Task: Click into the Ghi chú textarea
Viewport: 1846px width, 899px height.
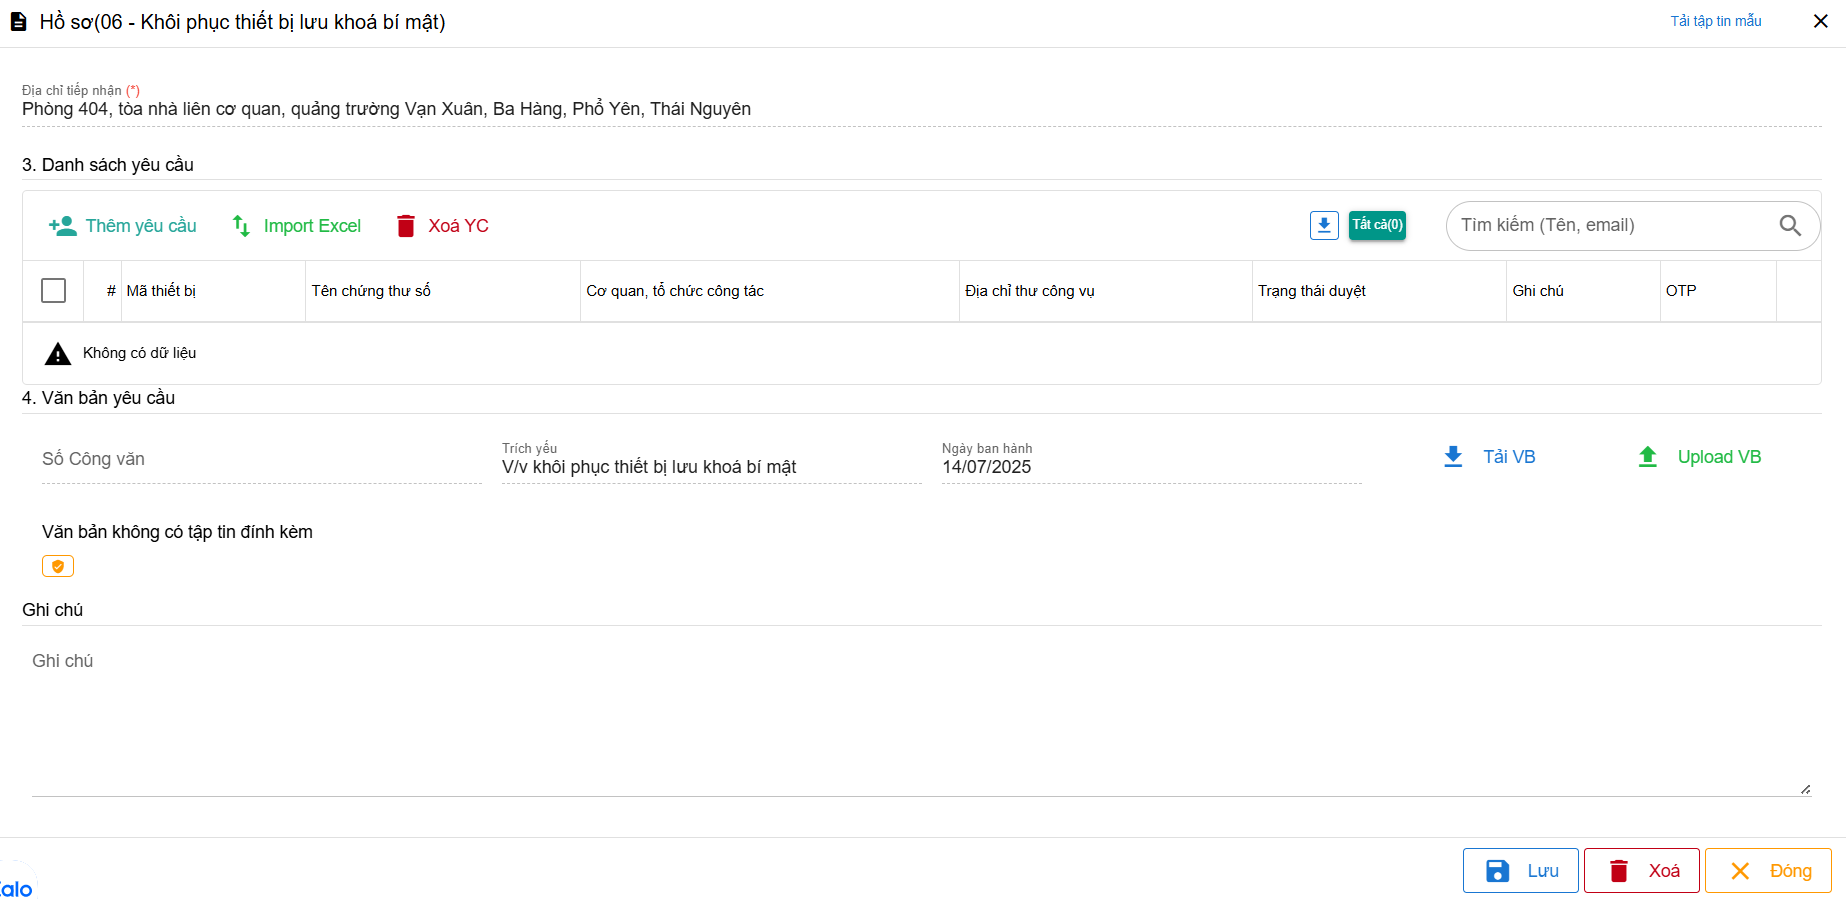Action: [920, 720]
